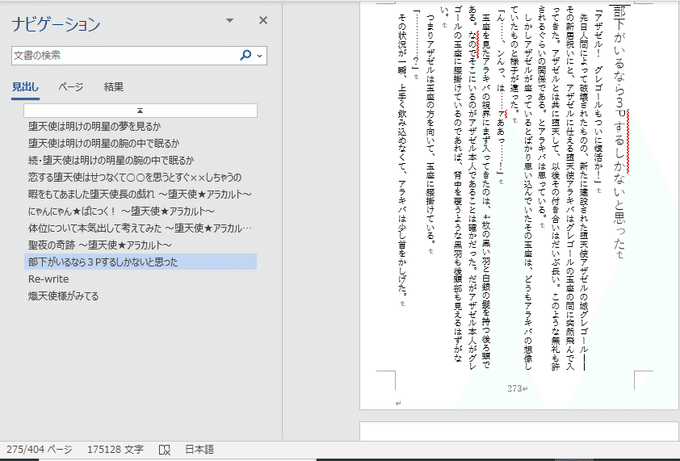
Task: Select heading 聖夜の奇跡
Action: click(100, 245)
